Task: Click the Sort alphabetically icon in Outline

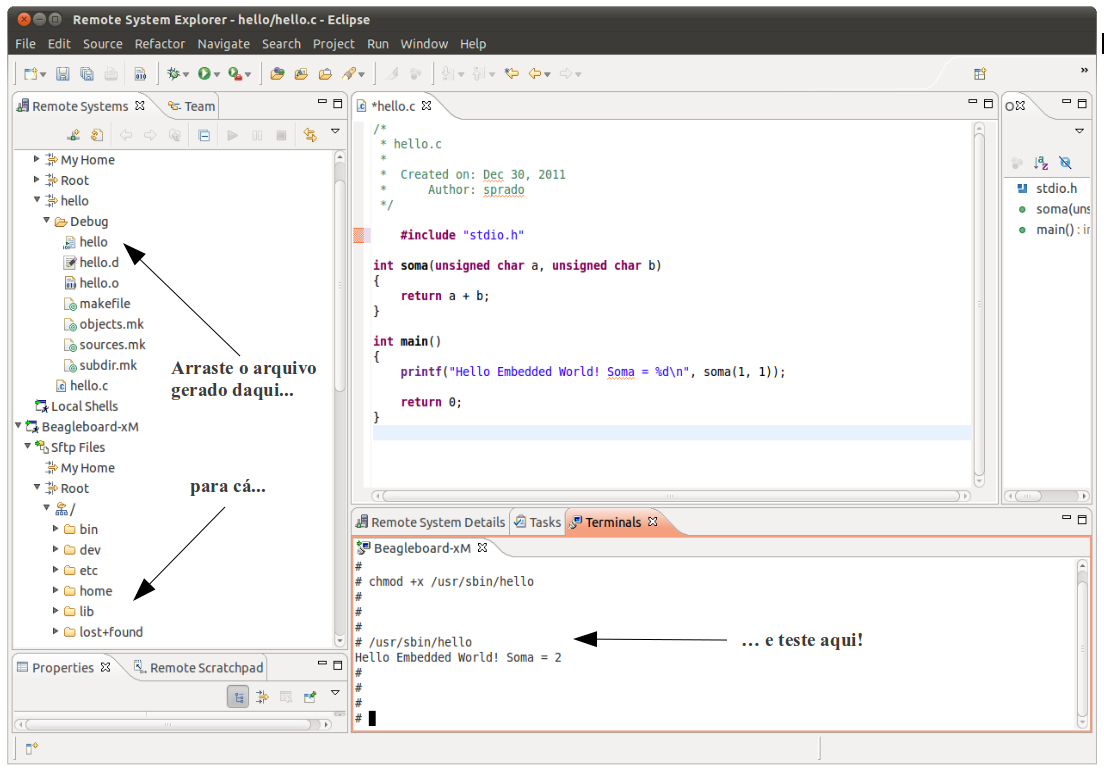Action: (1041, 163)
